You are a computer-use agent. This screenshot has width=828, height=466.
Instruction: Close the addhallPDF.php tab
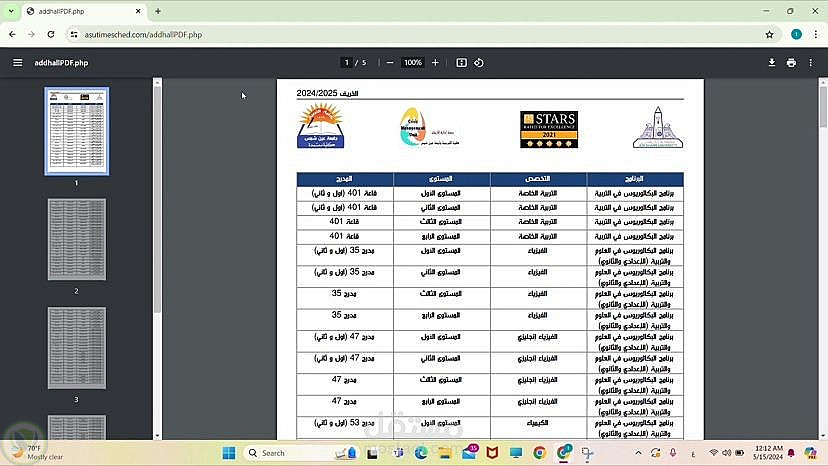(x=138, y=11)
